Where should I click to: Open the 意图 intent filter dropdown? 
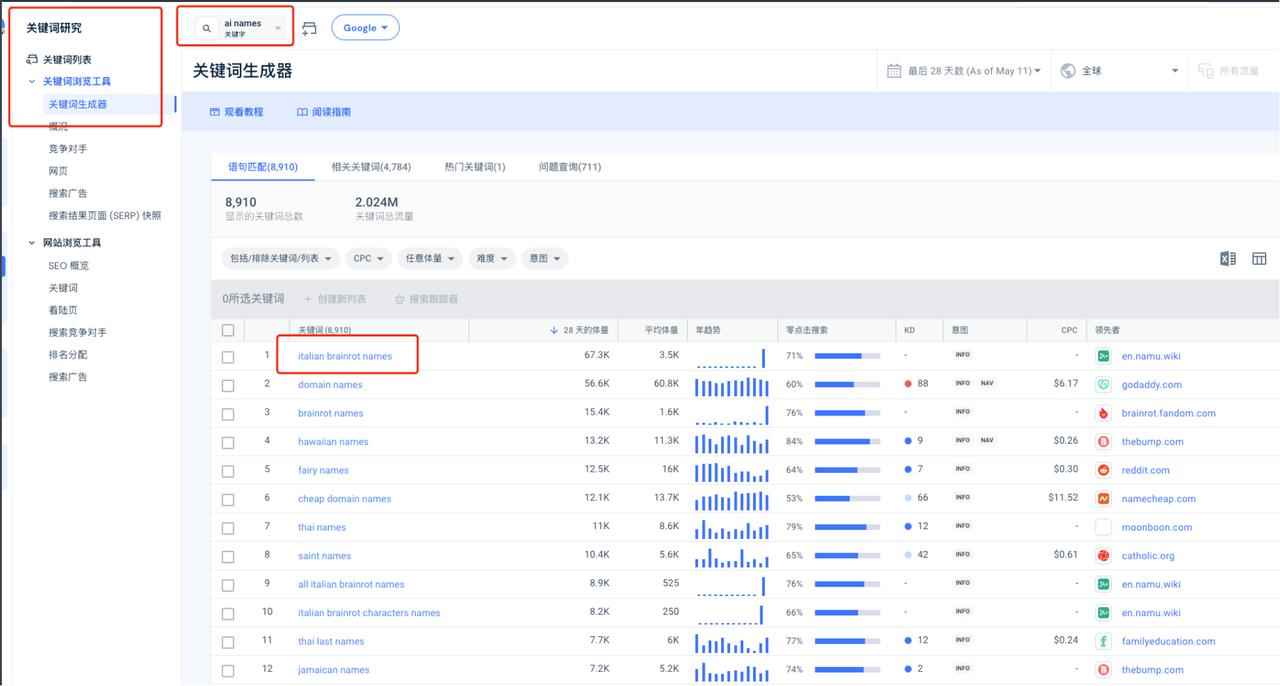pyautogui.click(x=545, y=259)
